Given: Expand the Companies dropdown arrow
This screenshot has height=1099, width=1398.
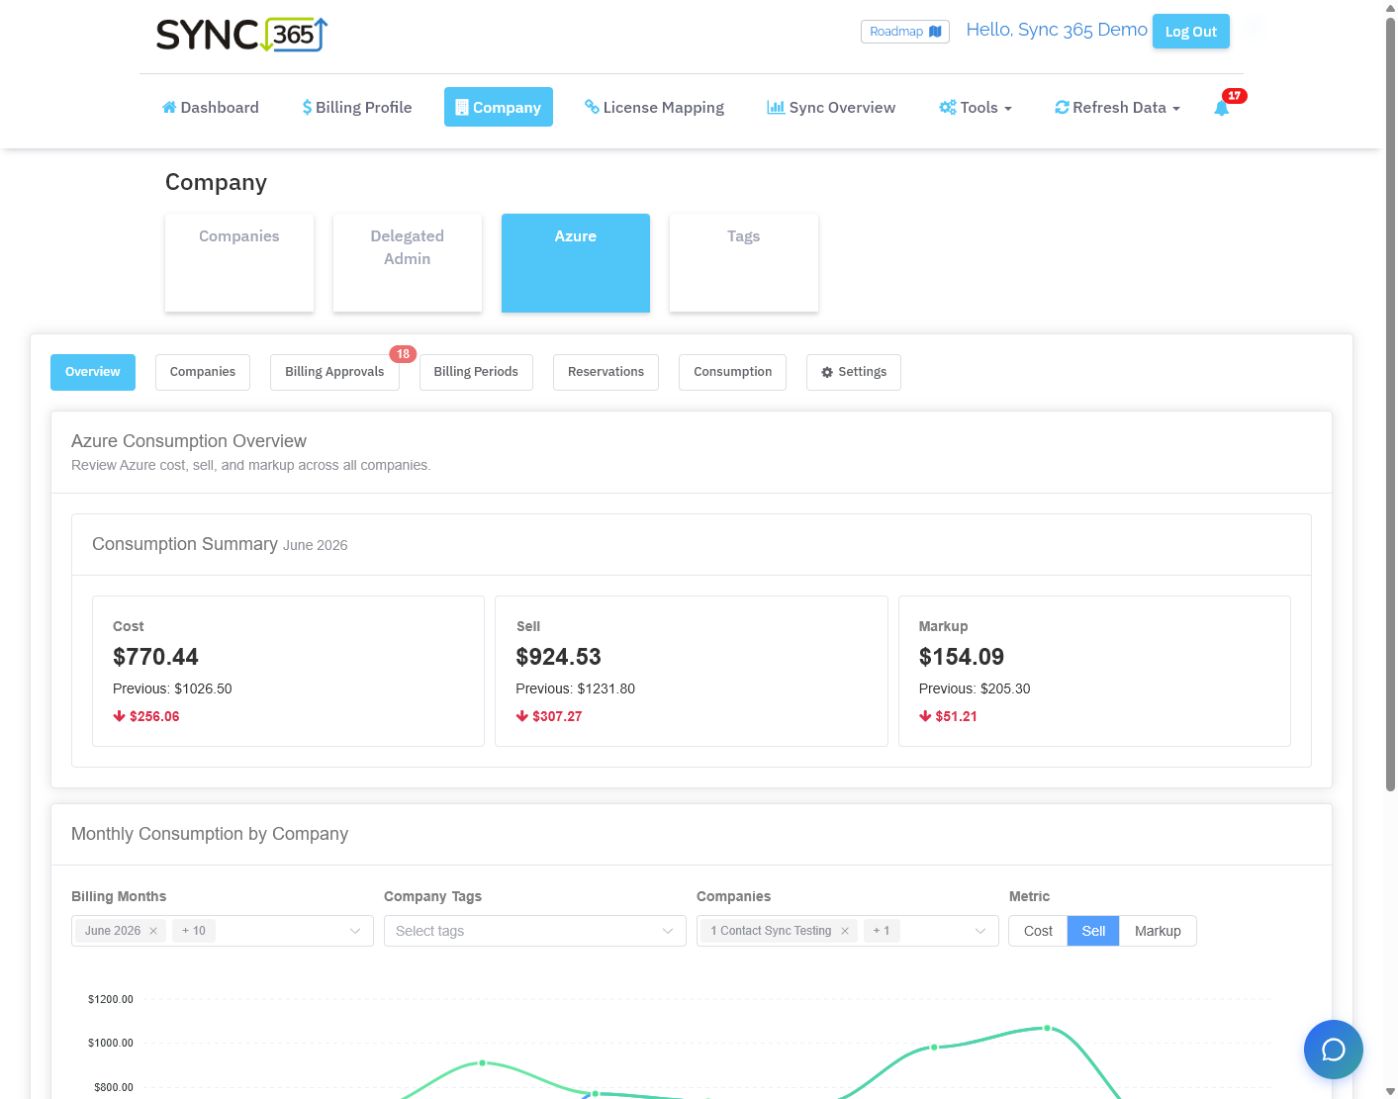Looking at the screenshot, I should pyautogui.click(x=980, y=931).
